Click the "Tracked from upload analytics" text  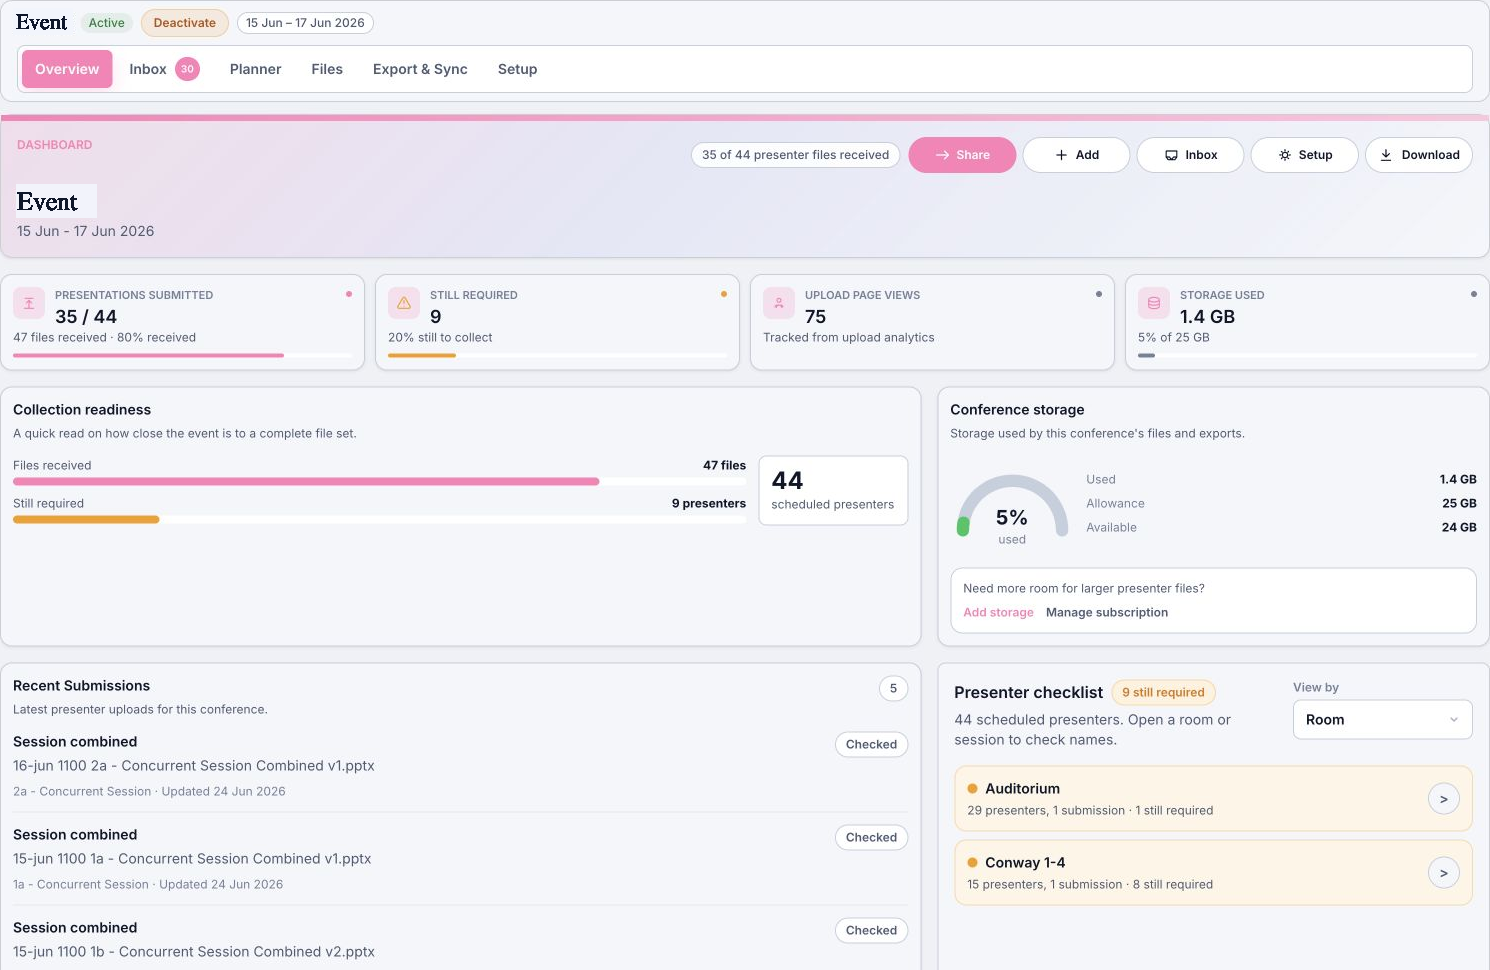pos(849,338)
